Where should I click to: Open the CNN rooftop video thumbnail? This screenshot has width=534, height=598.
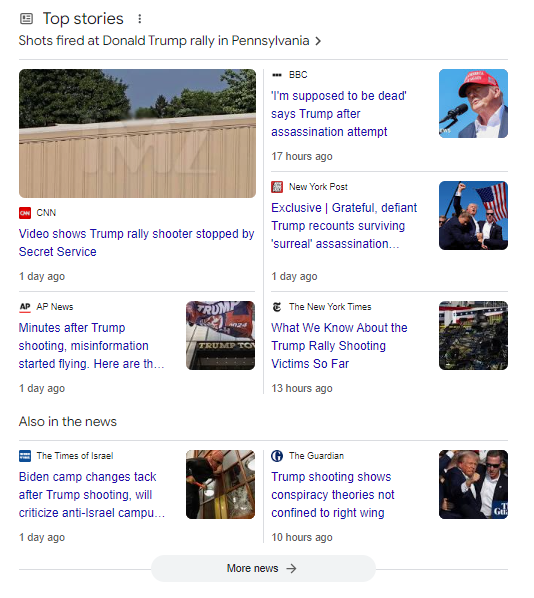137,133
